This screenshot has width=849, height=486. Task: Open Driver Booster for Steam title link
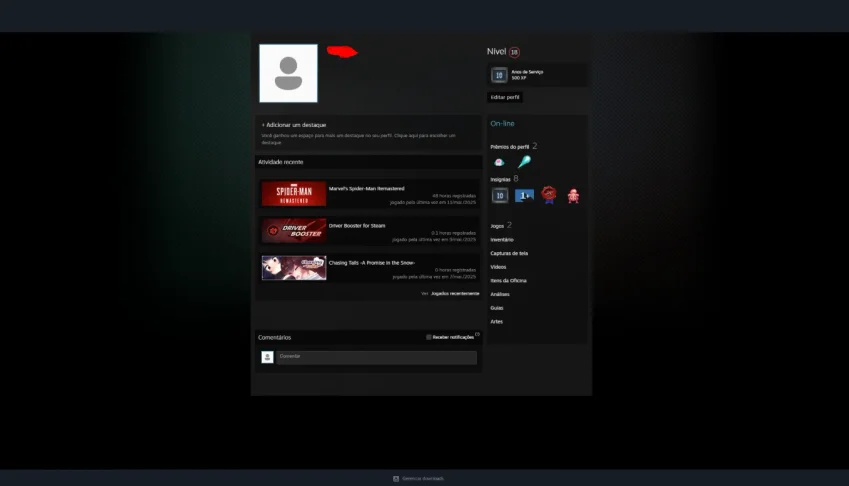pyautogui.click(x=357, y=226)
